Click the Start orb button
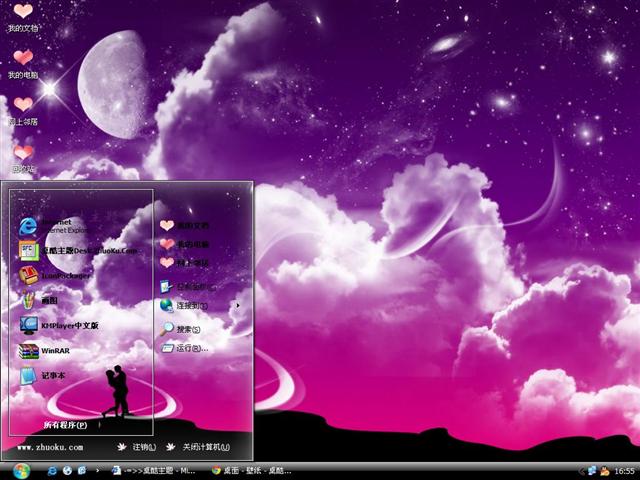 (x=21, y=471)
